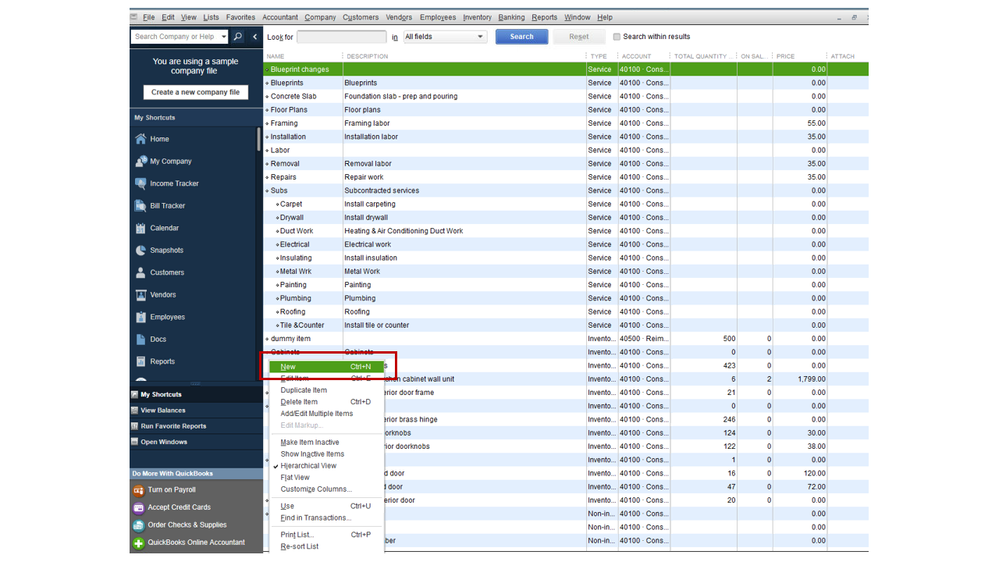Screen dimensions: 999x562
Task: Click the search magnifier icon
Action: (x=238, y=37)
